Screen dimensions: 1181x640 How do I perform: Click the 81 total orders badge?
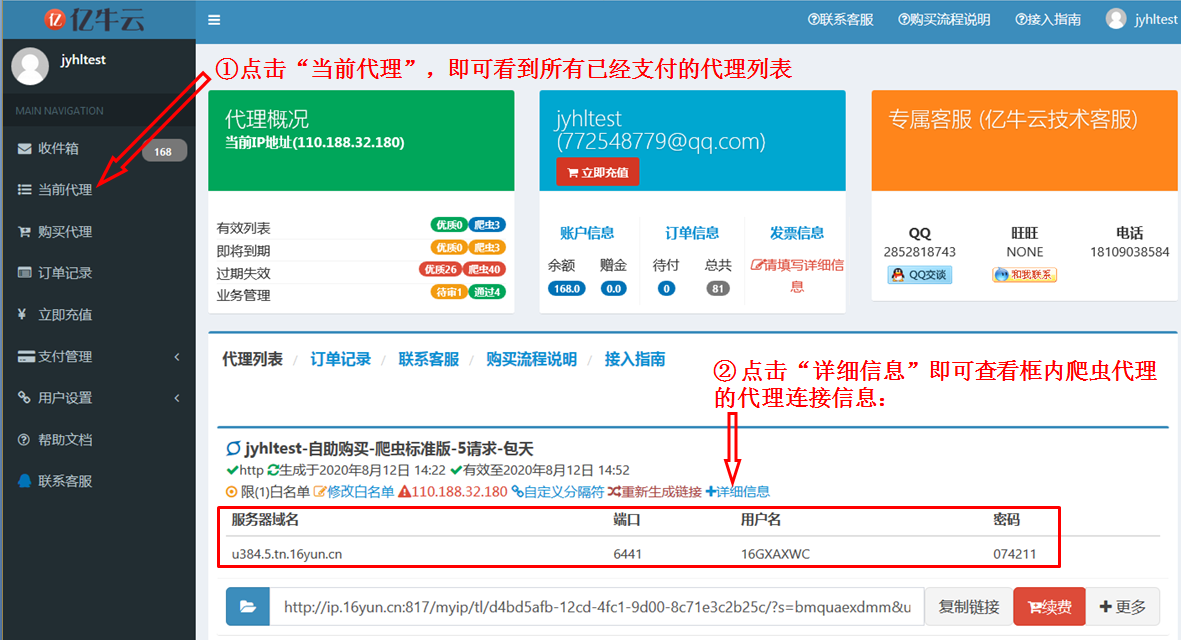pos(718,288)
